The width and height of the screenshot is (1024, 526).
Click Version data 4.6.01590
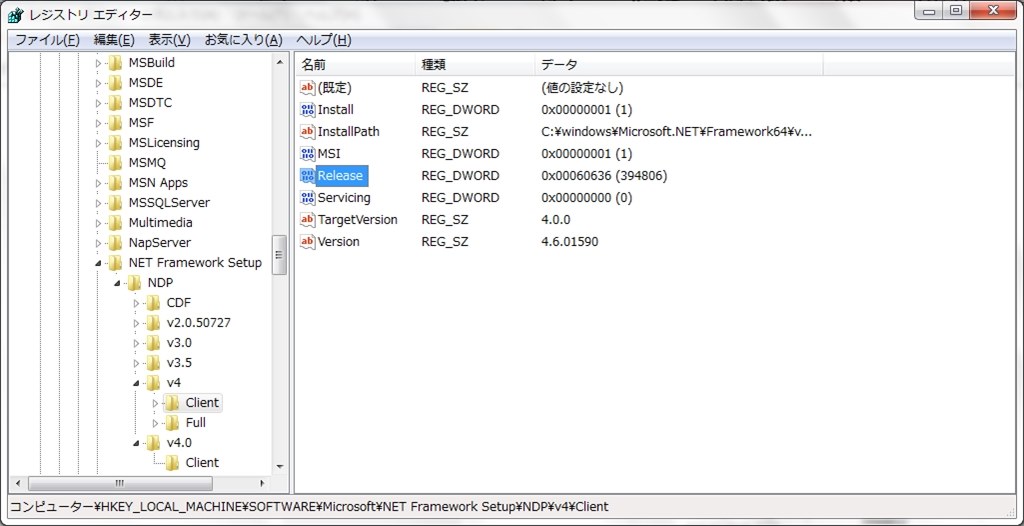(569, 242)
